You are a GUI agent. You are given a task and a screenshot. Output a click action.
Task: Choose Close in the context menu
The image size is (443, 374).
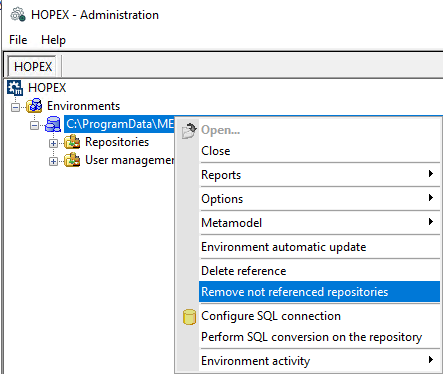coord(319,151)
